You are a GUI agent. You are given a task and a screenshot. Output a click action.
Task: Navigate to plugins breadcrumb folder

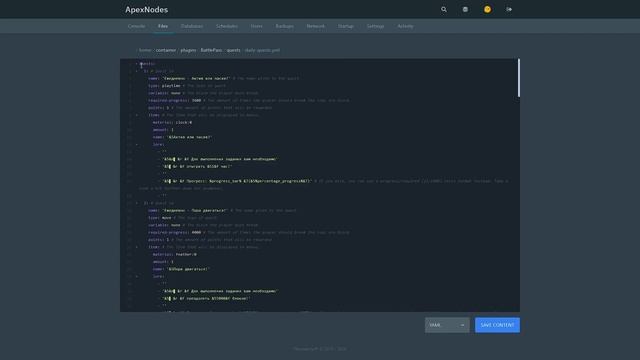pos(188,50)
